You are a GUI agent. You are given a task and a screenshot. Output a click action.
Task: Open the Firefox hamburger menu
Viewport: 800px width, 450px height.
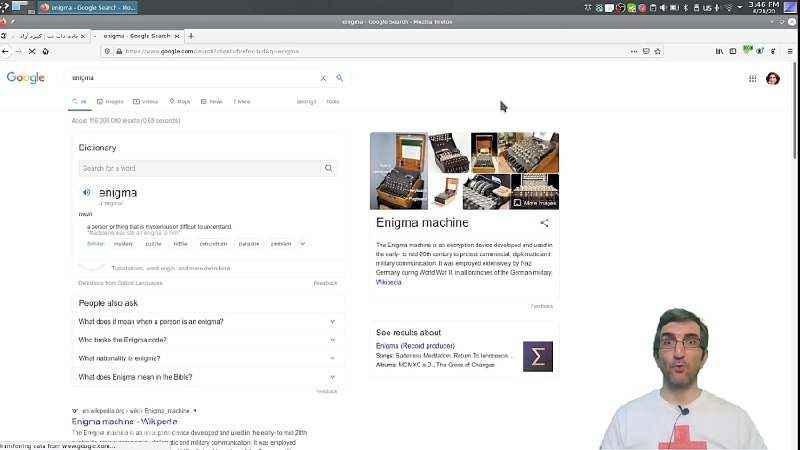[790, 51]
